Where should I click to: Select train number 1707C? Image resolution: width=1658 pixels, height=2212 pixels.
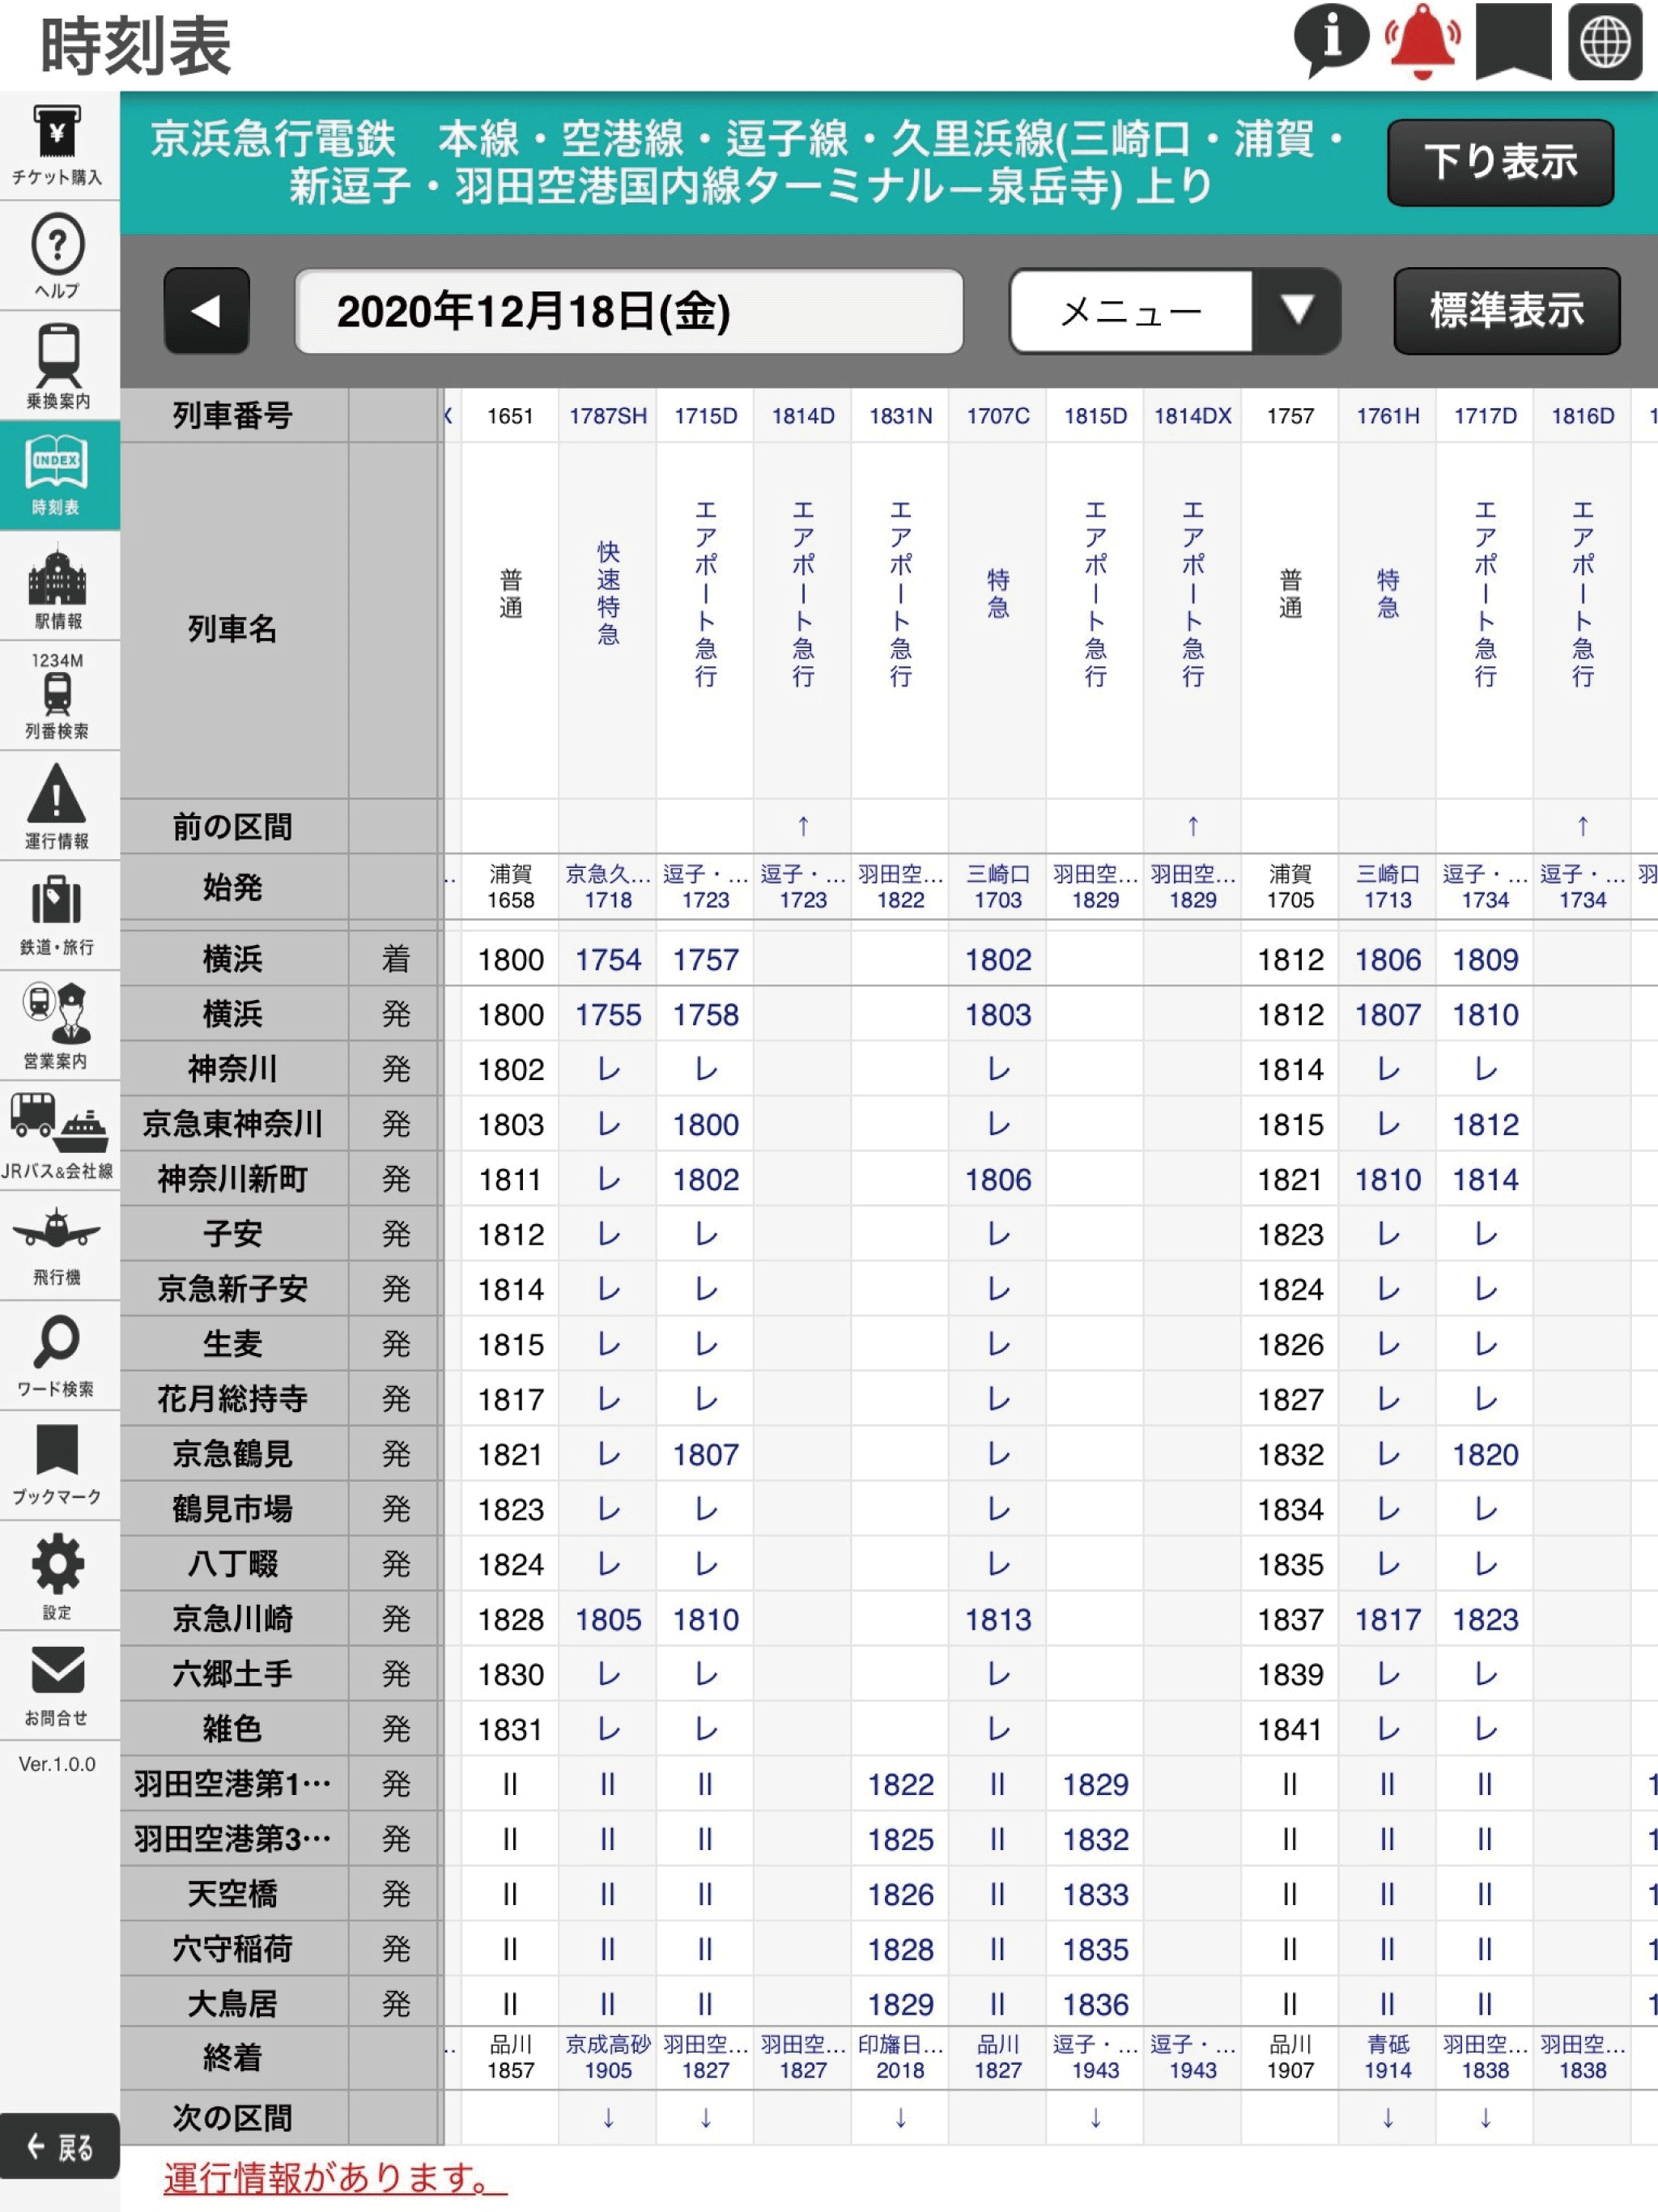point(998,416)
